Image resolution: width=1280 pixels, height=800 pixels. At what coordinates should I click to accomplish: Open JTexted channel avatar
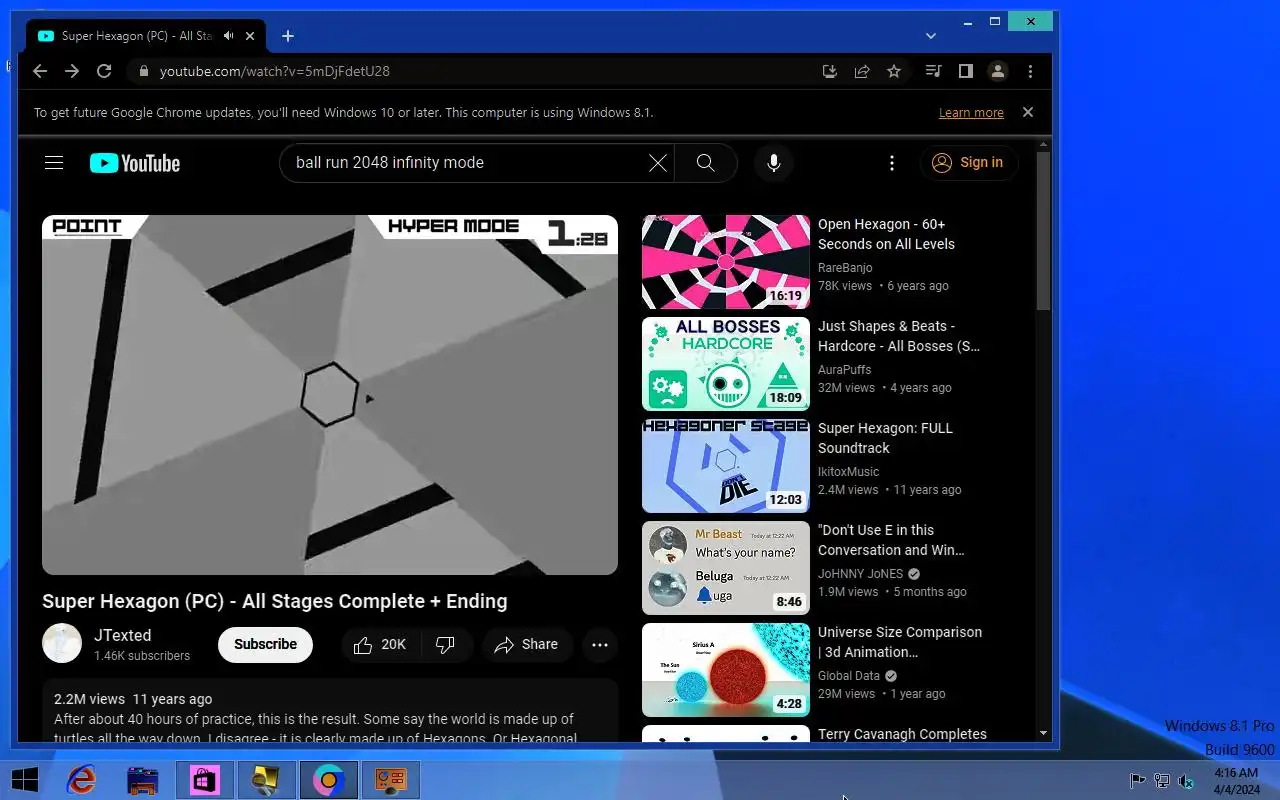coord(62,644)
